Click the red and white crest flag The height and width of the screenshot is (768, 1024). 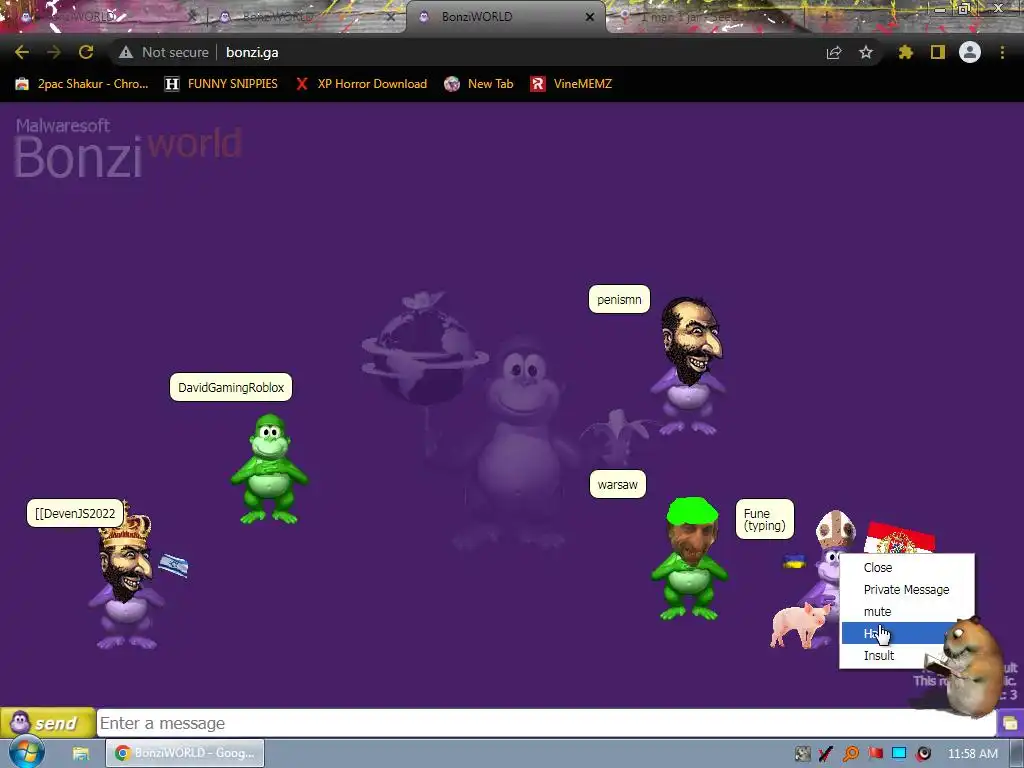(x=900, y=539)
